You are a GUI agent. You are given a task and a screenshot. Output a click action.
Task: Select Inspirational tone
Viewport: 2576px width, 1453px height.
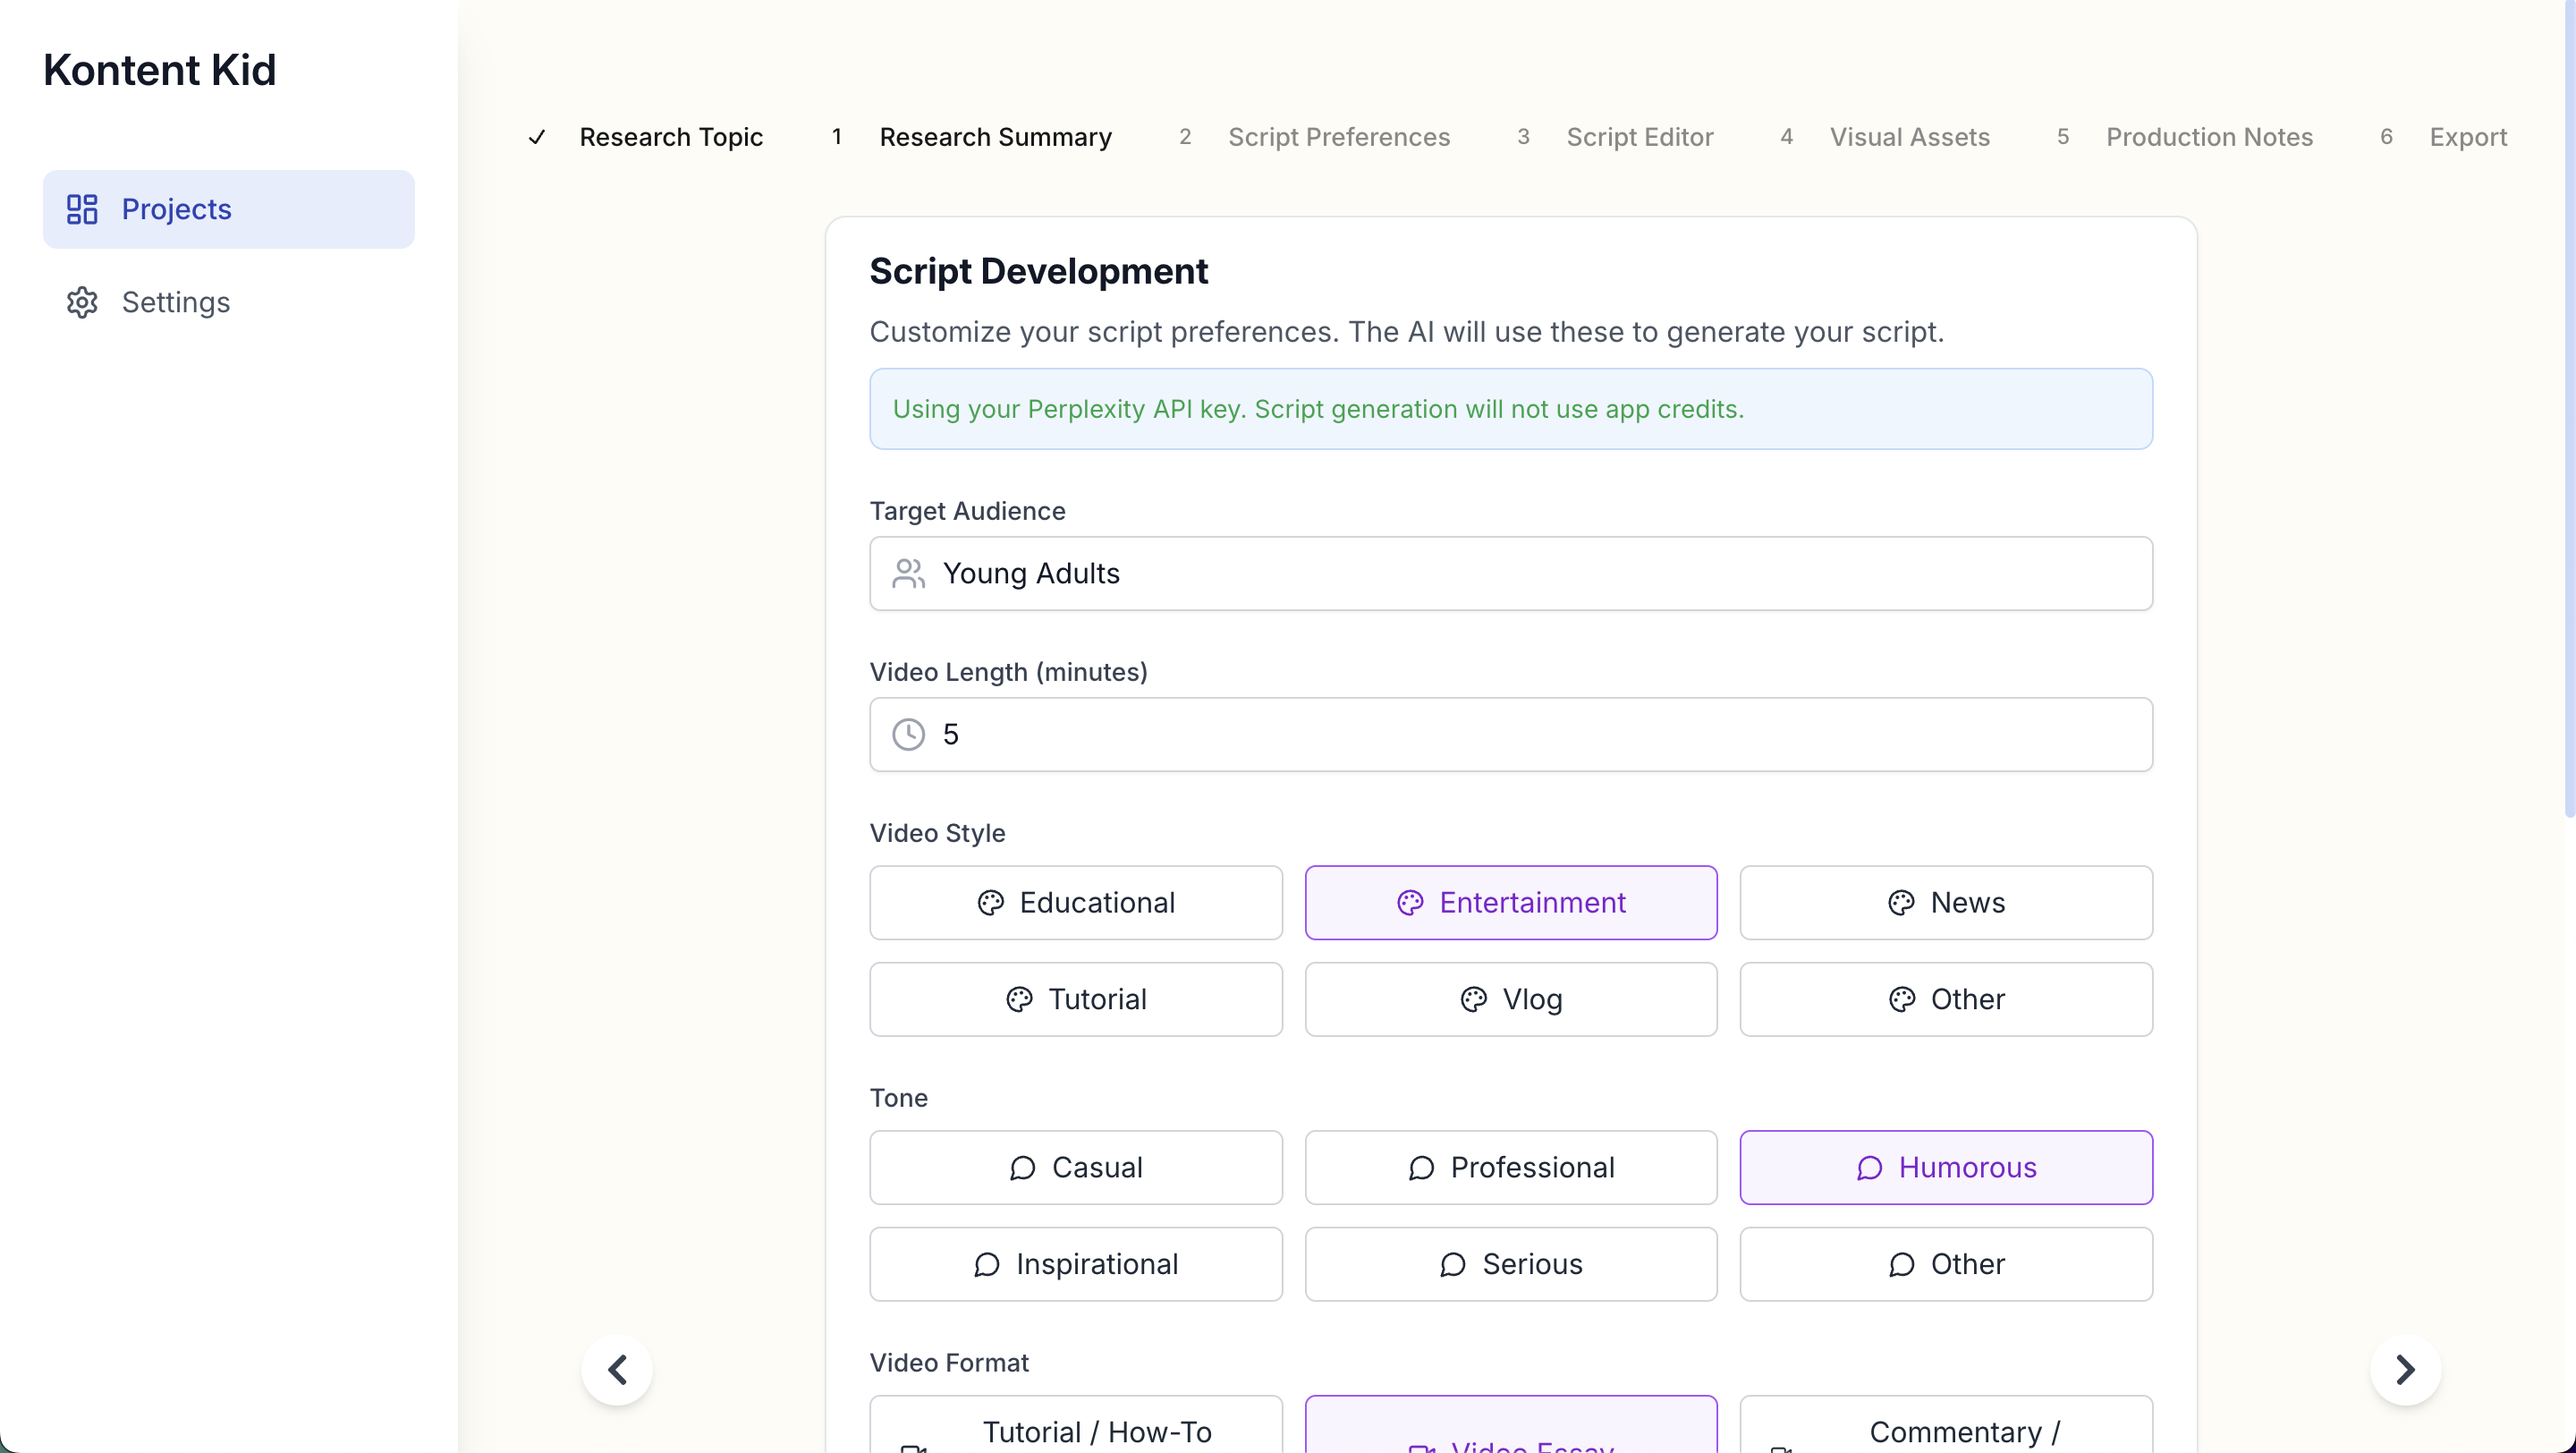(x=1075, y=1264)
